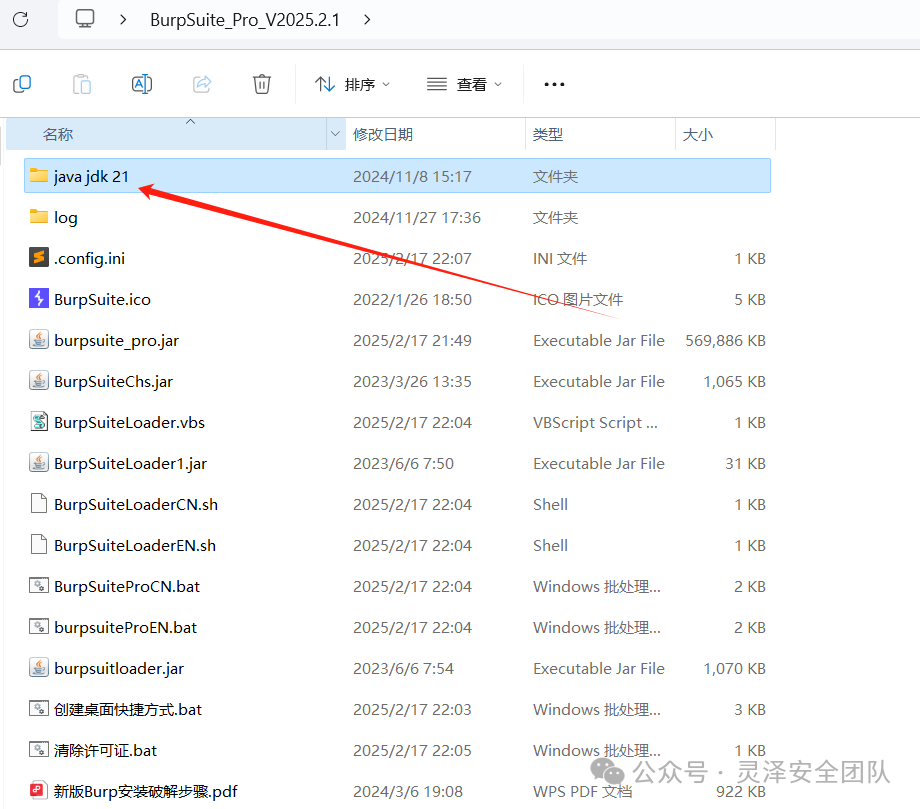Click the 569,886 KB size value
920x809 pixels.
pos(725,341)
